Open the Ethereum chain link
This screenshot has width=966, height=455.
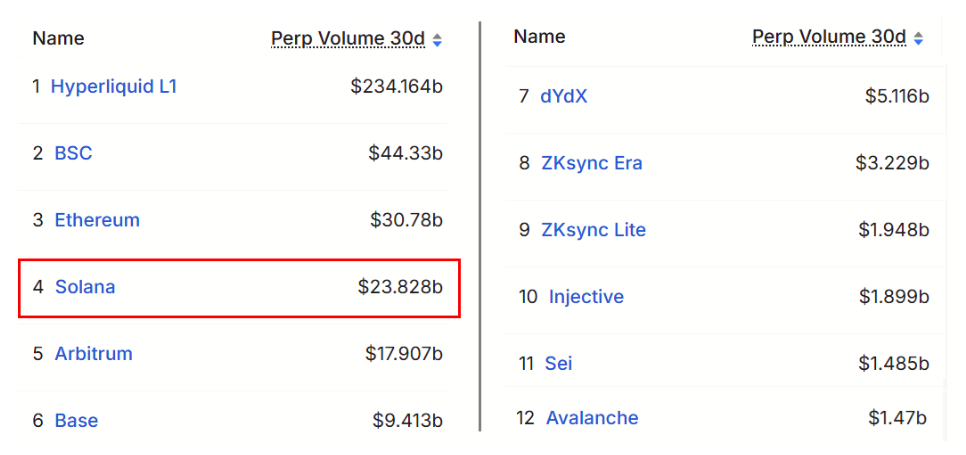pos(97,220)
